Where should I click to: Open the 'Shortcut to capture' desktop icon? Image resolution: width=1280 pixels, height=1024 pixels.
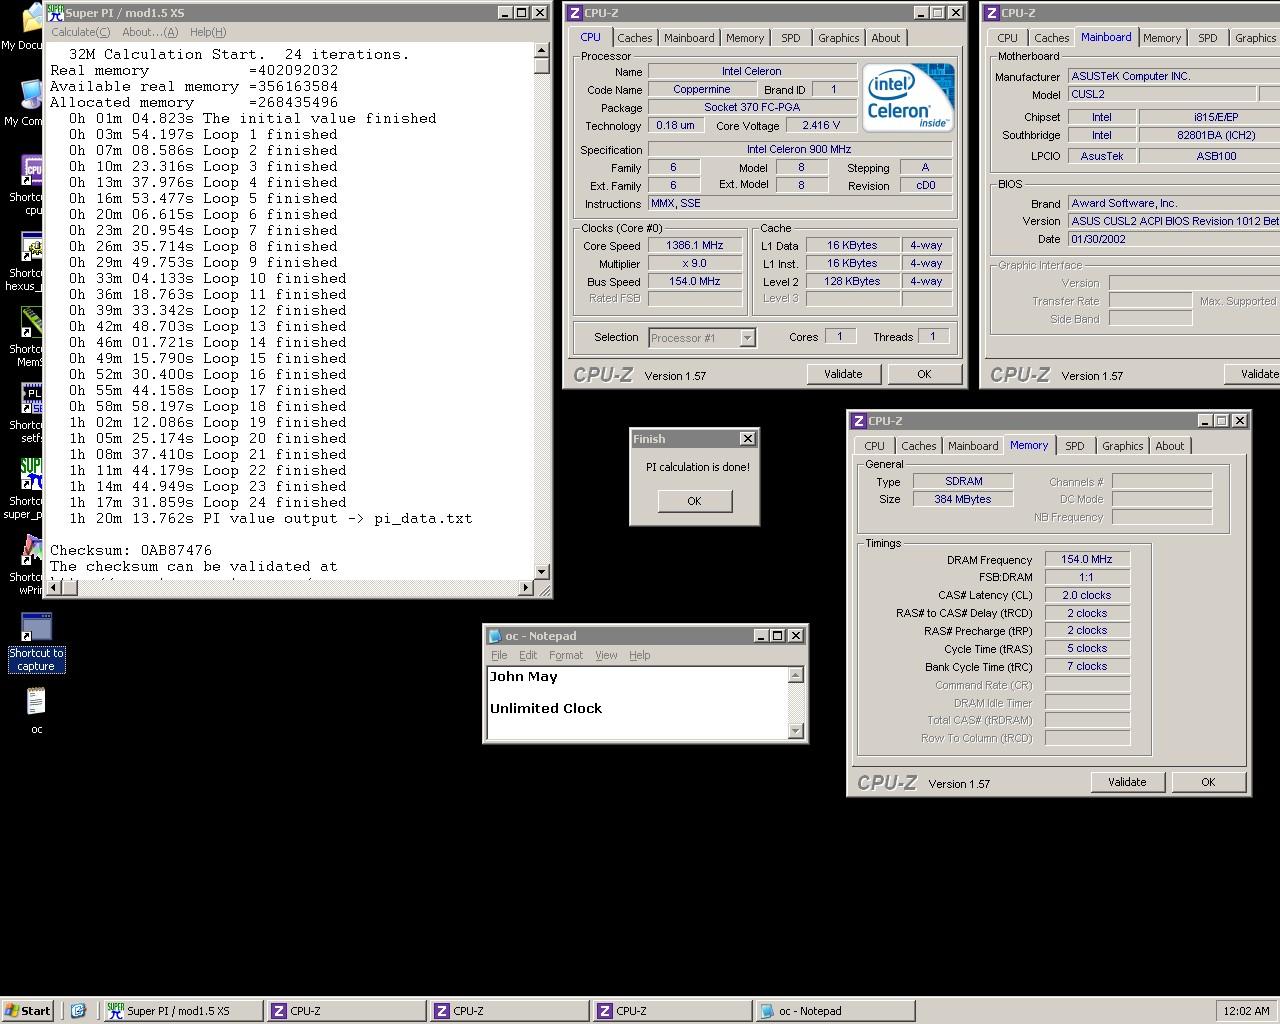(36, 642)
